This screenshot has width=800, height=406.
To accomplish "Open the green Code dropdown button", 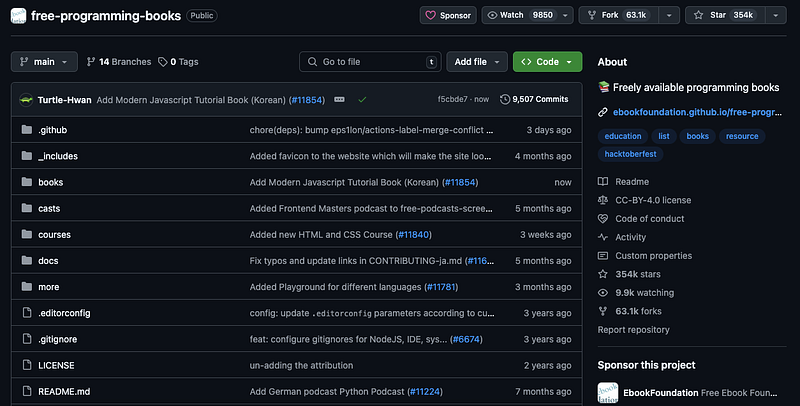I will [x=547, y=62].
